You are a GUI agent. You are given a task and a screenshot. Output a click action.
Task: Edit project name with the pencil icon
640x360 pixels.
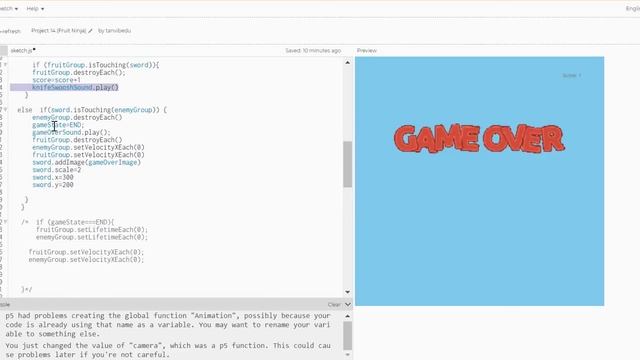coord(90,31)
